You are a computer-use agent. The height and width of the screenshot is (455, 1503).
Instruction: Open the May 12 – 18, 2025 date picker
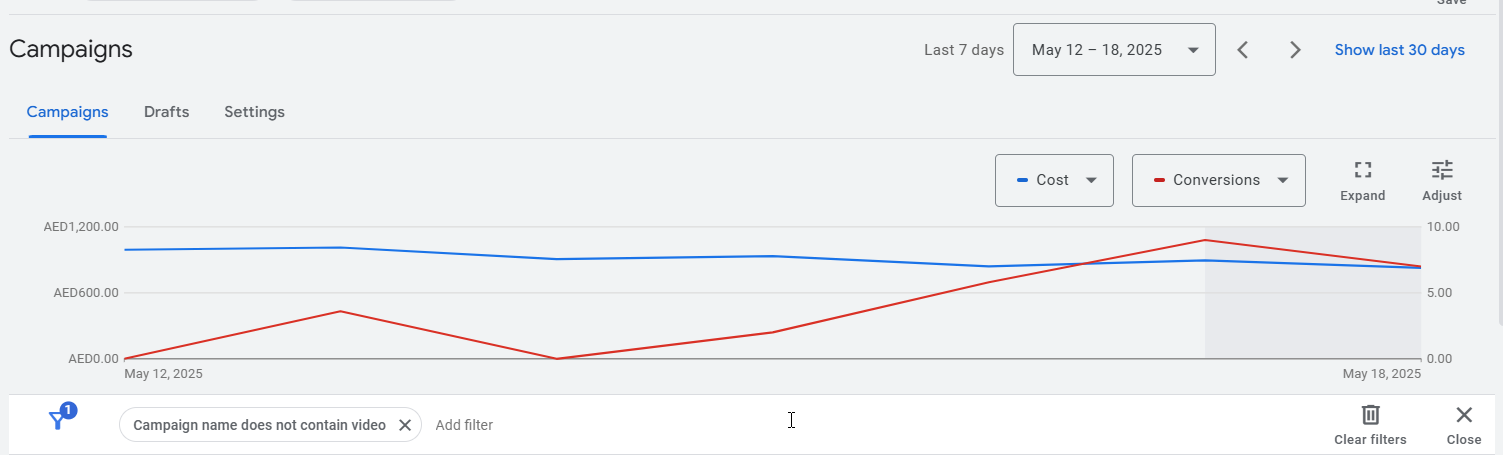click(1114, 50)
